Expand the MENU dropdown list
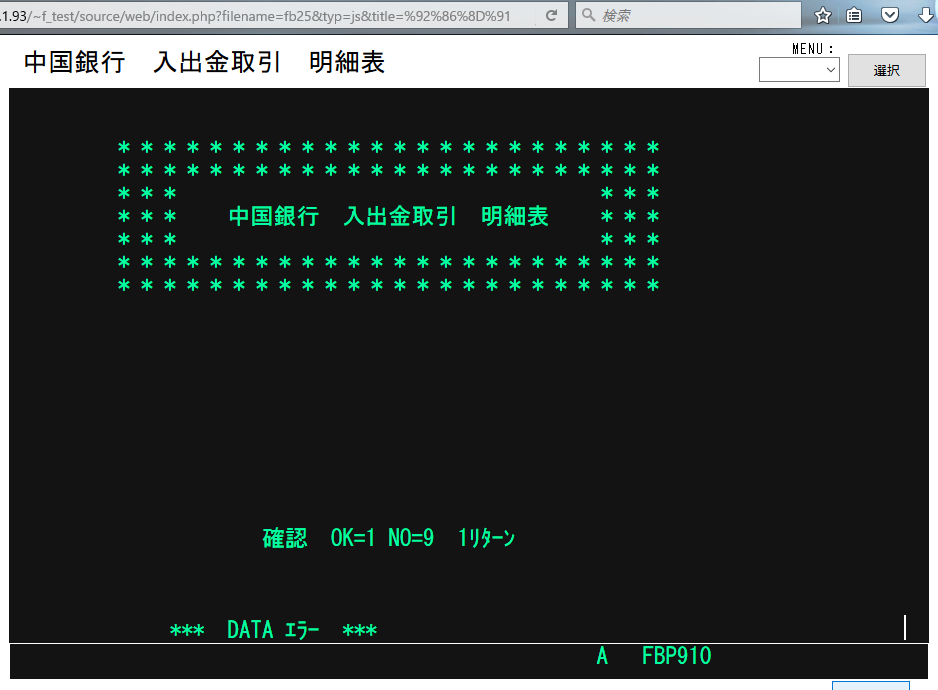The image size is (938, 690). [x=799, y=70]
